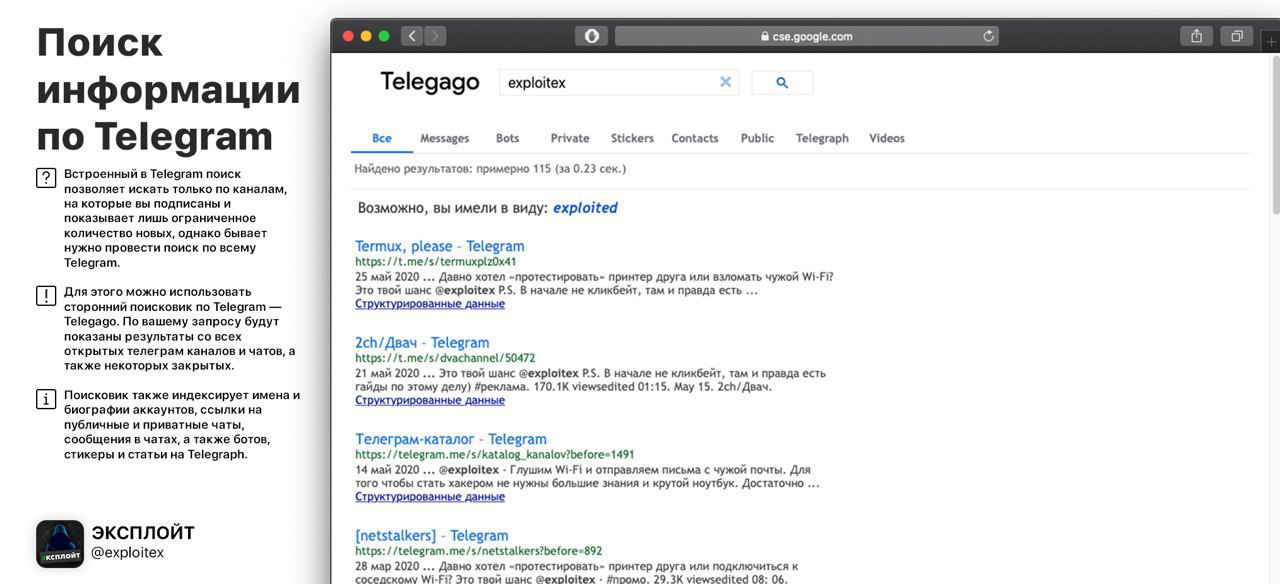Open the '2ch/Двач – Telegram' result

(x=422, y=342)
